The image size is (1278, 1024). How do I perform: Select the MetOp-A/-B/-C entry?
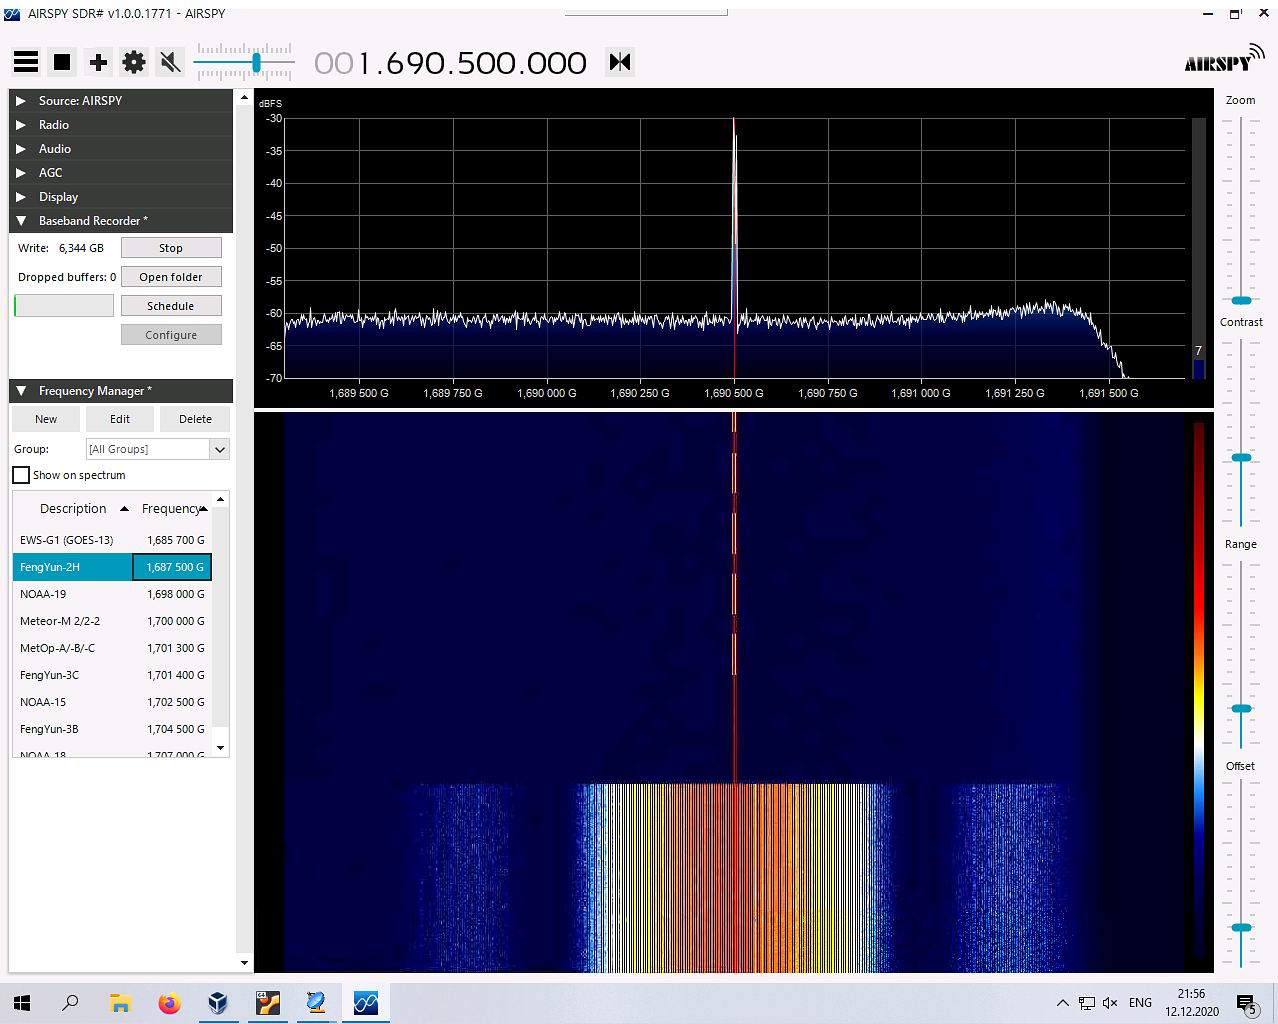pyautogui.click(x=112, y=648)
